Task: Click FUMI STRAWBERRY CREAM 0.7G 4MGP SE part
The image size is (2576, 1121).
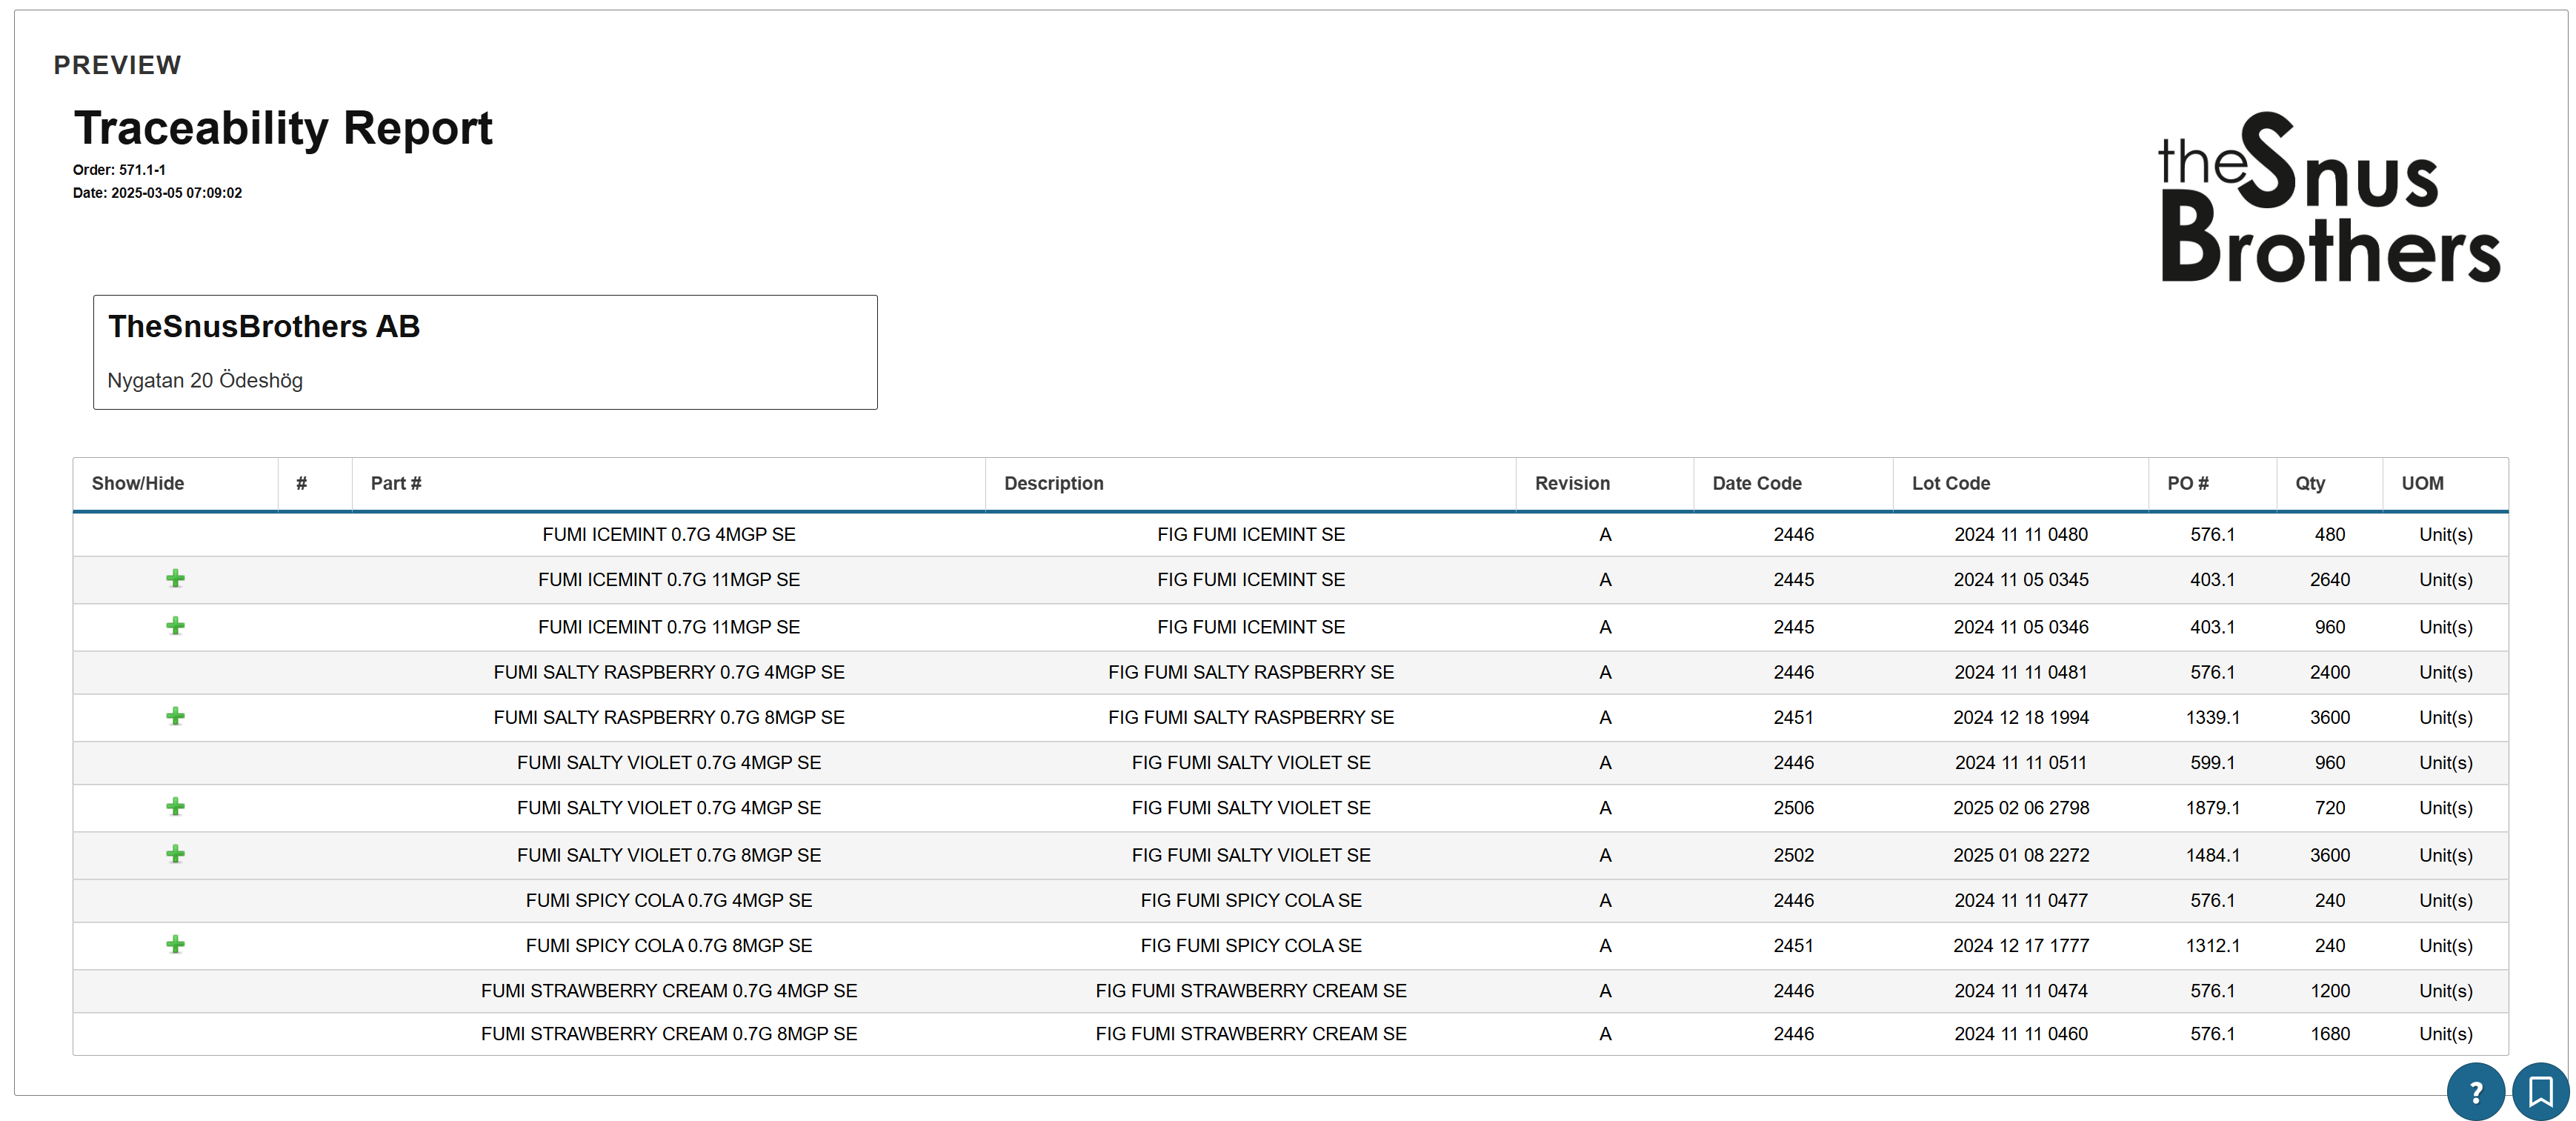Action: click(669, 990)
